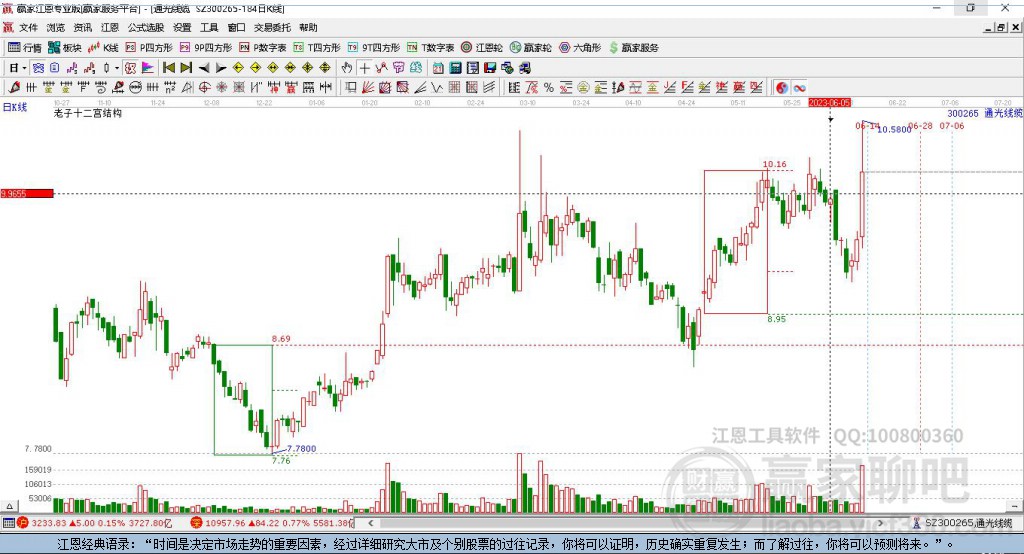Open 赢家服务 service page

[x=633, y=48]
